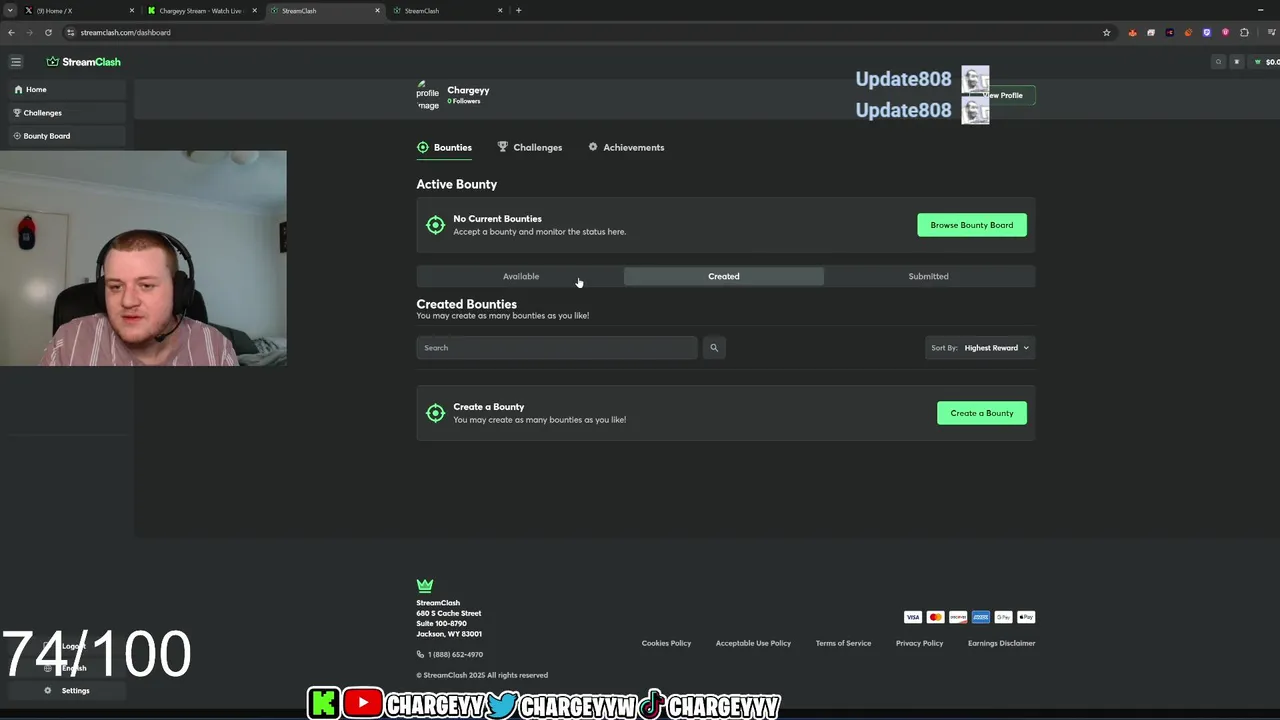This screenshot has width=1280, height=720.
Task: Click the browser forward arrow
Action: pos(29,32)
